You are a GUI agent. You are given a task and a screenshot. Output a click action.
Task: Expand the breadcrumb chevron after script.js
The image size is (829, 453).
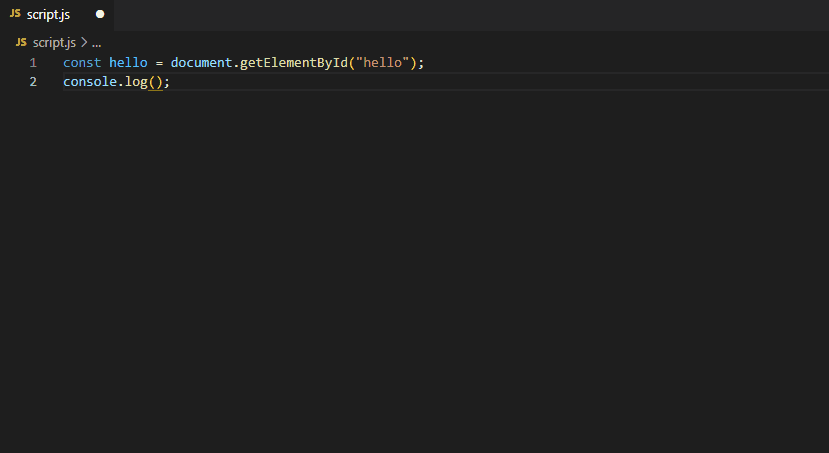pos(84,43)
